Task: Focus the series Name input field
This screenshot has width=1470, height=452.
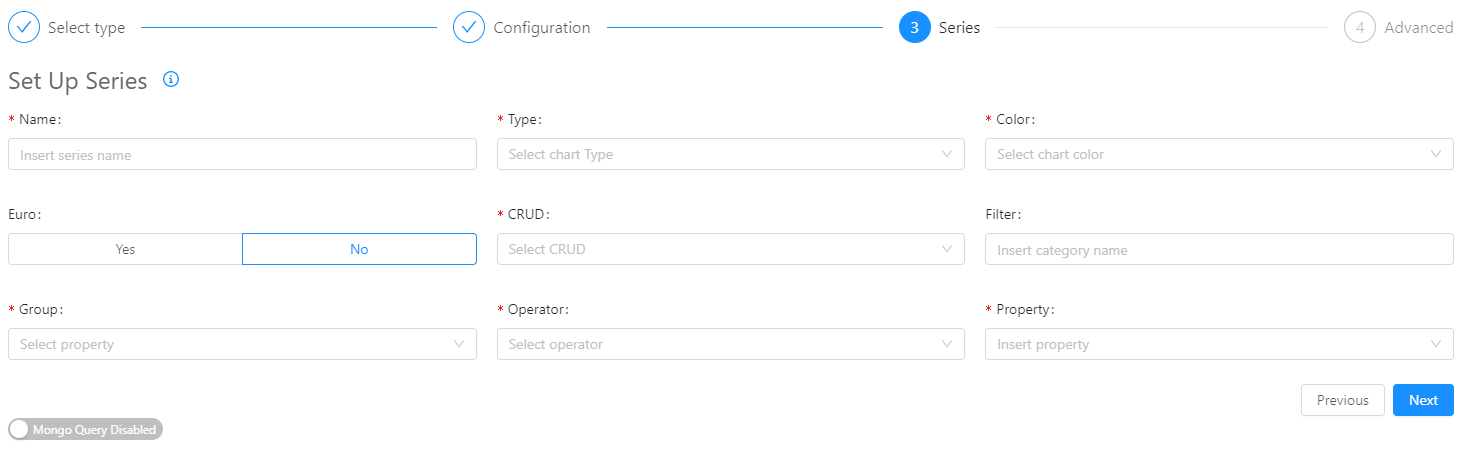Action: pos(242,154)
